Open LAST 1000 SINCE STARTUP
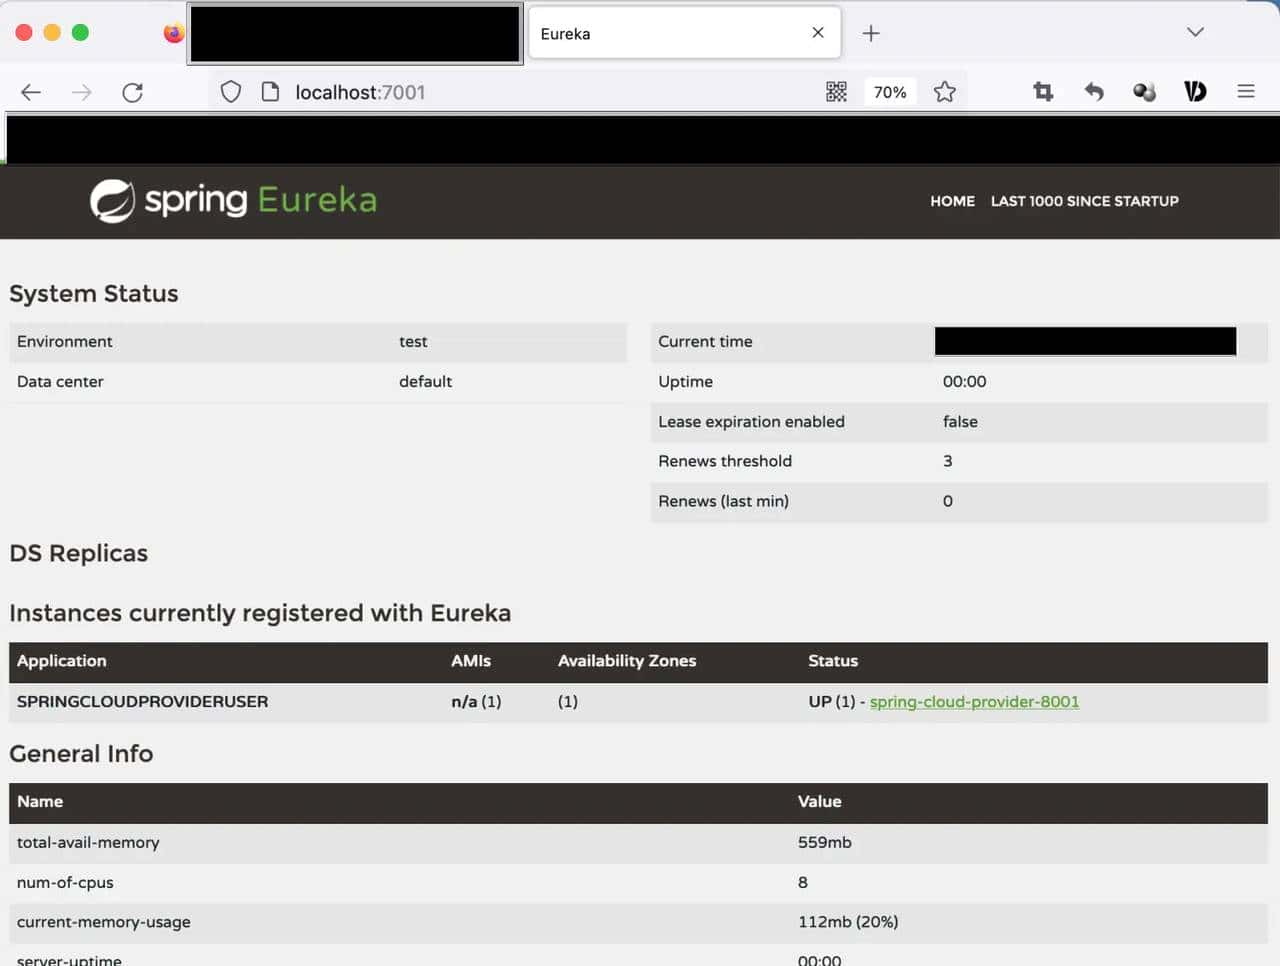Image resolution: width=1280 pixels, height=966 pixels. tap(1085, 201)
